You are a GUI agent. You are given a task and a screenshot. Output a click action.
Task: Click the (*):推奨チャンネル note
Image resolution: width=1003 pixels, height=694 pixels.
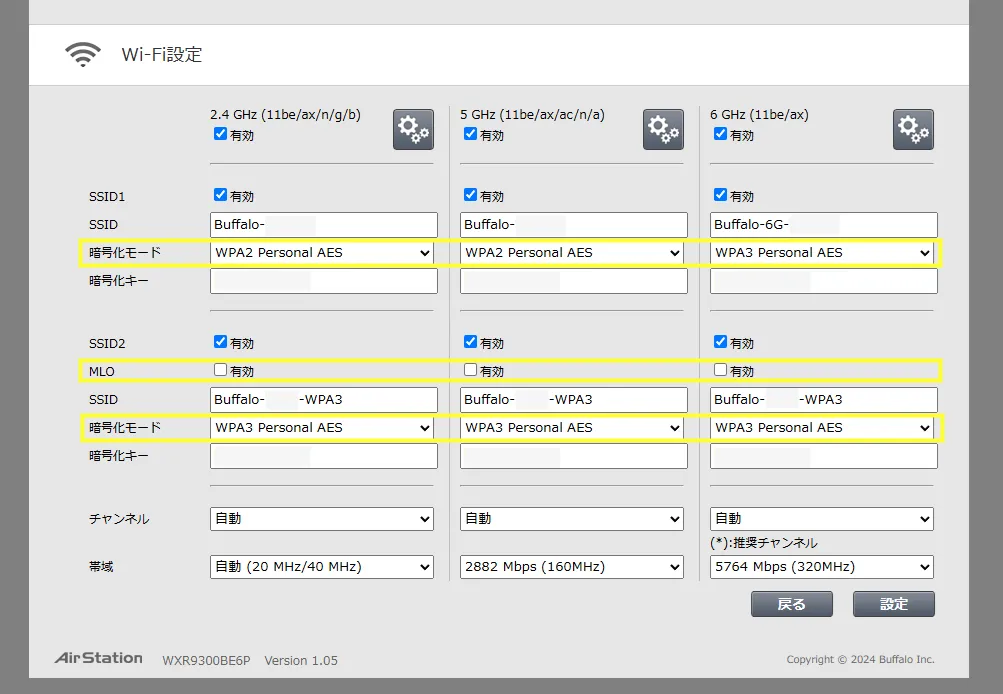pos(764,543)
